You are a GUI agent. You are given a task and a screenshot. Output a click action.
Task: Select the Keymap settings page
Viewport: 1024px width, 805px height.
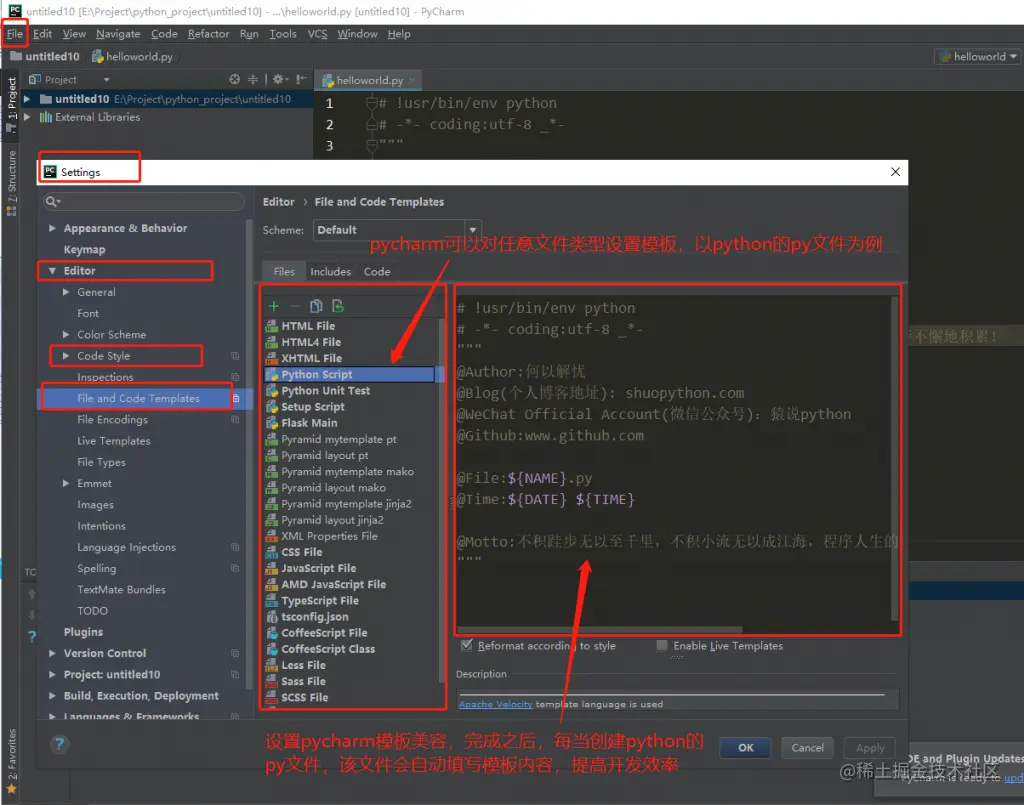point(84,249)
